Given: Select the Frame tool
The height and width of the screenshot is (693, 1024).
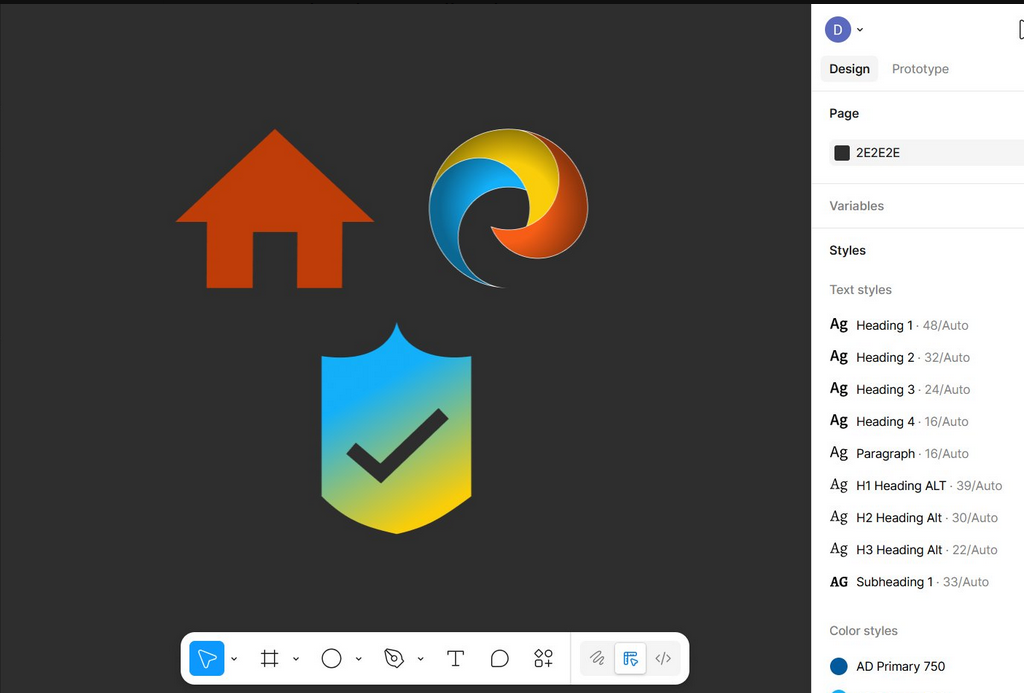Looking at the screenshot, I should point(269,658).
